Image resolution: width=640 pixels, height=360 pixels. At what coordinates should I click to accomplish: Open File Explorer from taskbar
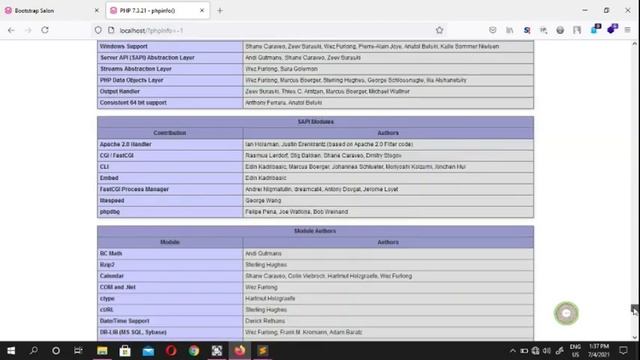tap(102, 351)
